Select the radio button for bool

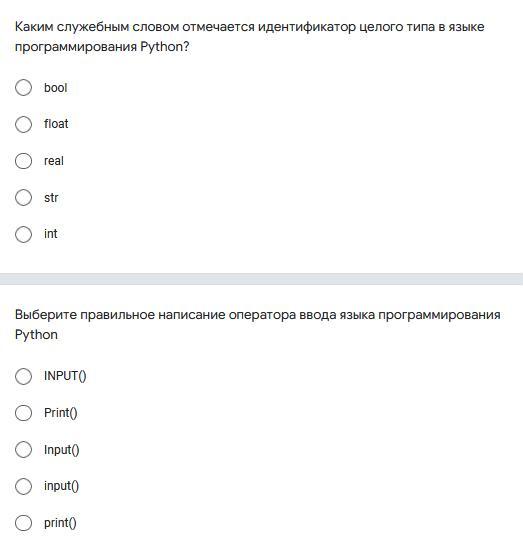click(x=23, y=87)
